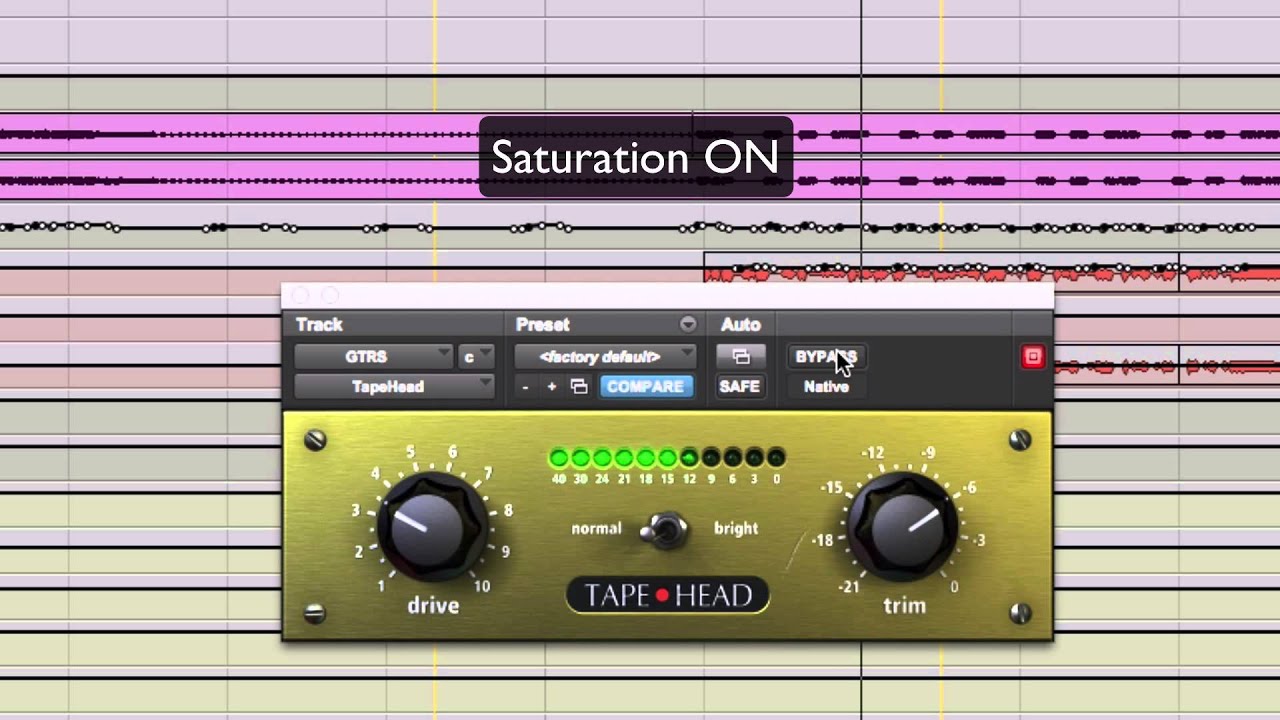The height and width of the screenshot is (720, 1280).
Task: Click the meter's 40 dB label
Action: tap(558, 479)
